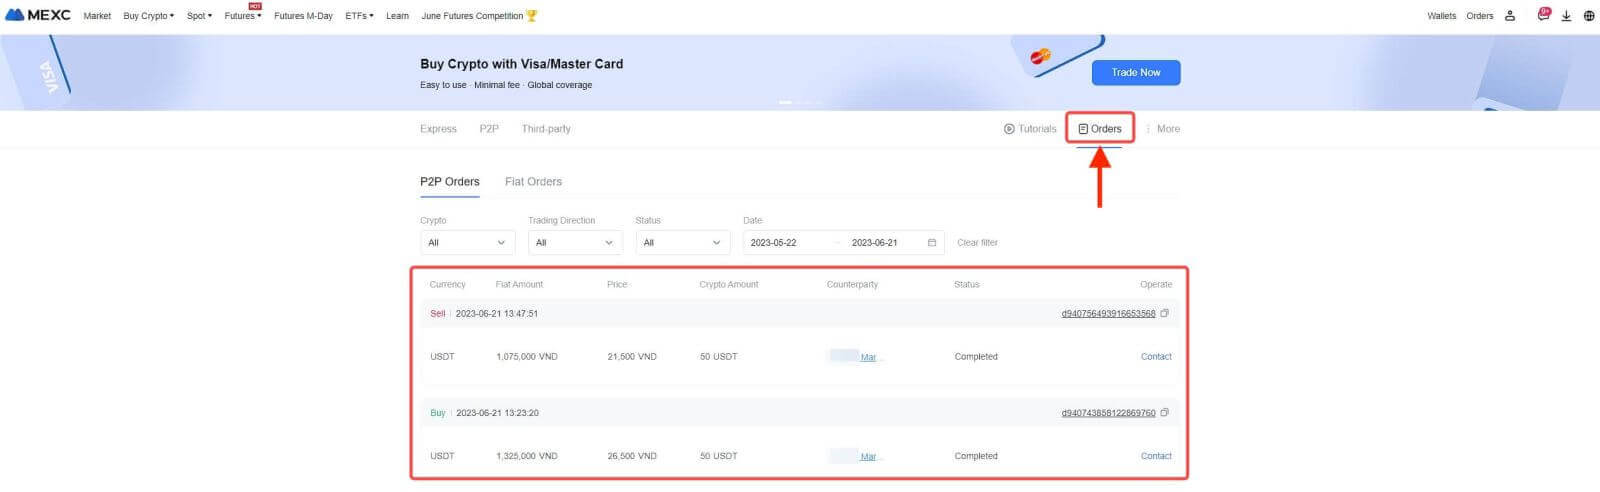Click the 1,075,000 VND fiat amount
1600x492 pixels.
click(527, 357)
